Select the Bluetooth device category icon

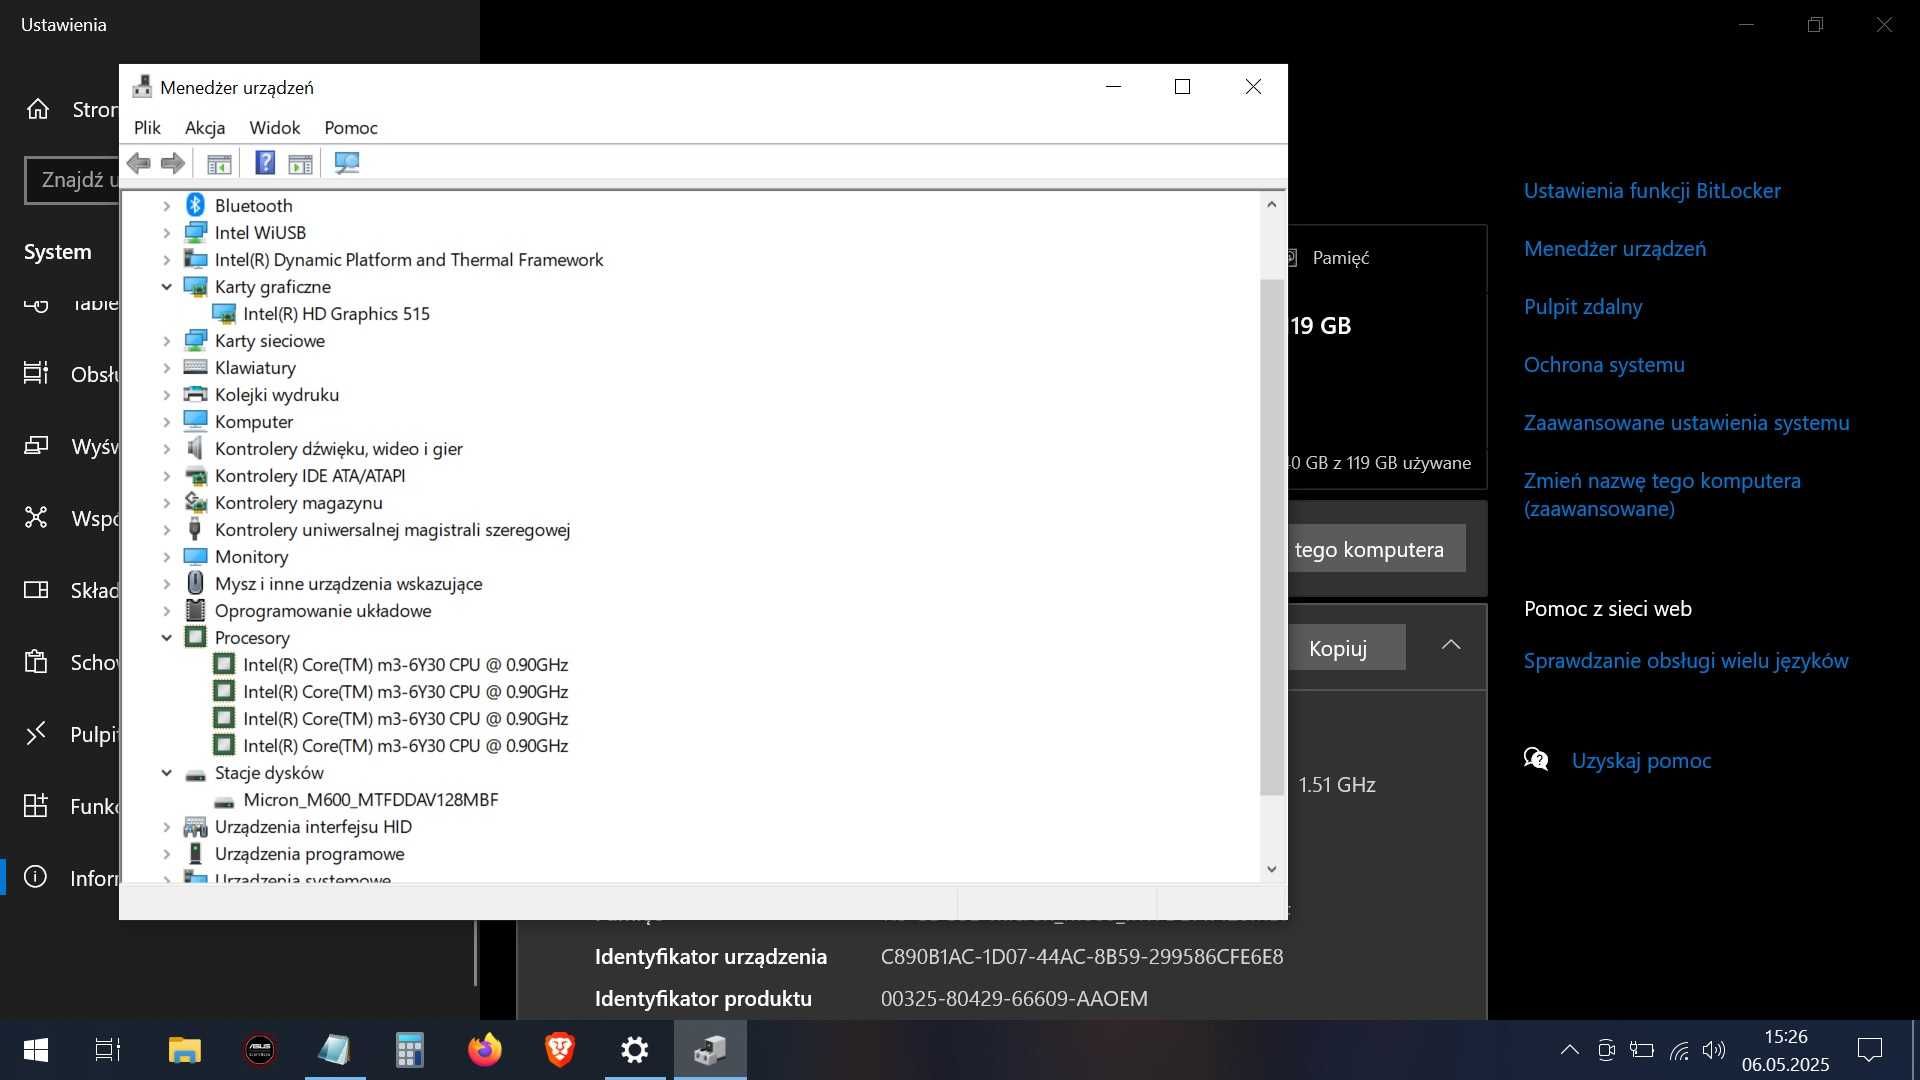click(x=196, y=205)
